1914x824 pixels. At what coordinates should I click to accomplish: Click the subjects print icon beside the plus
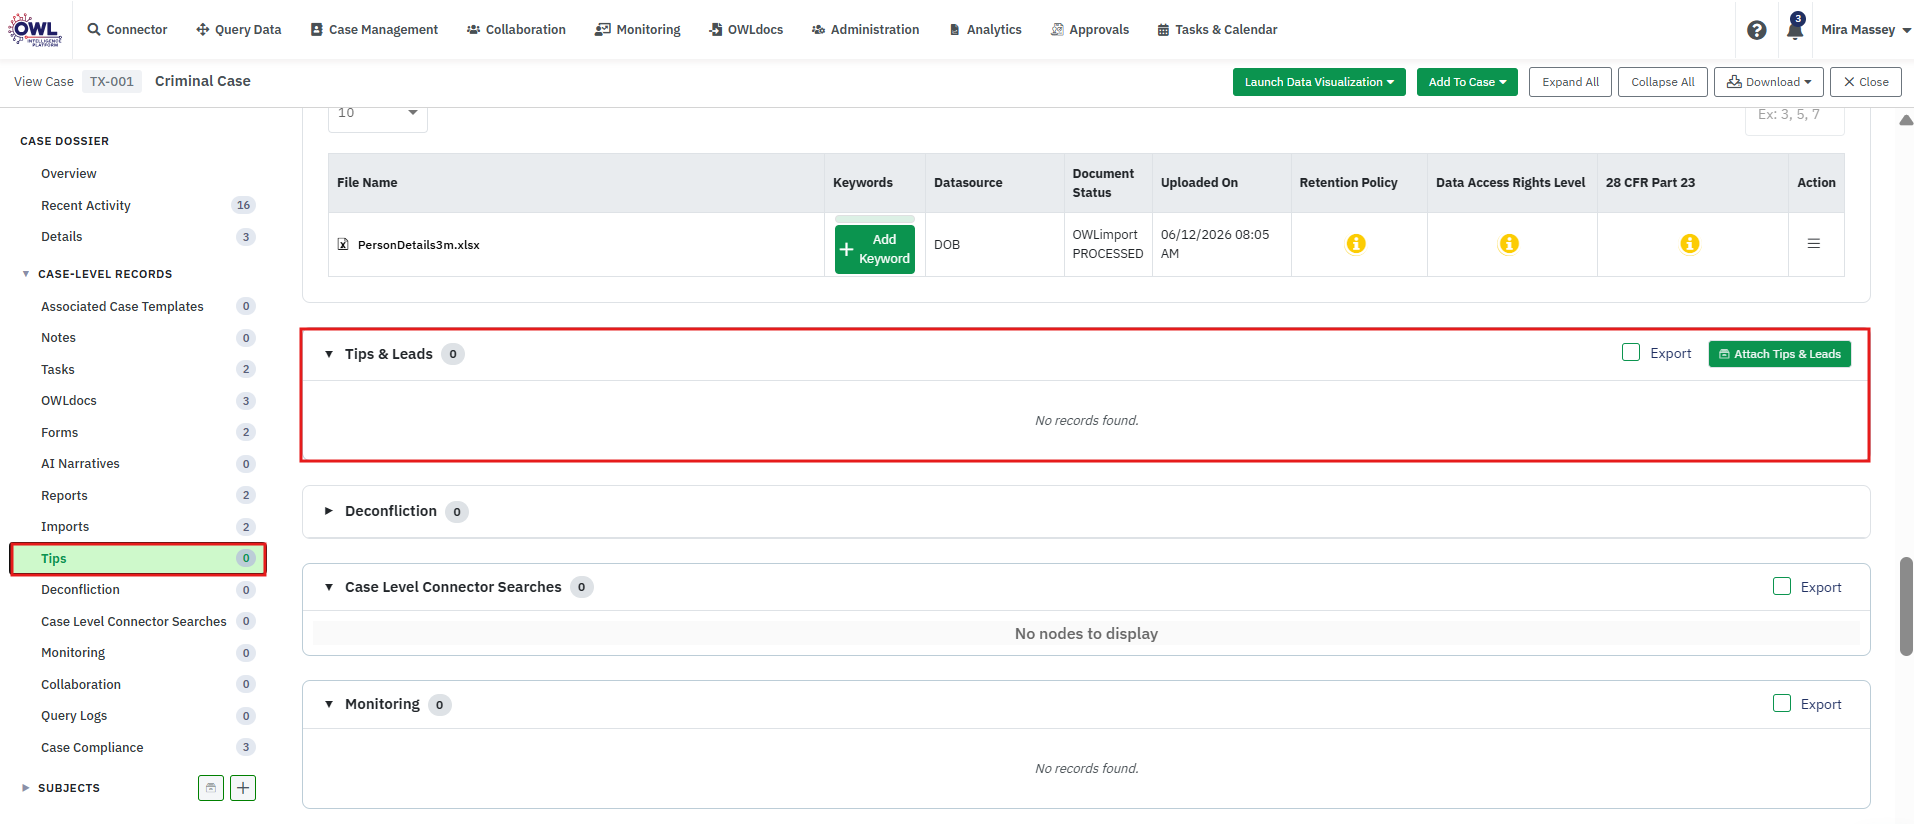pos(211,788)
